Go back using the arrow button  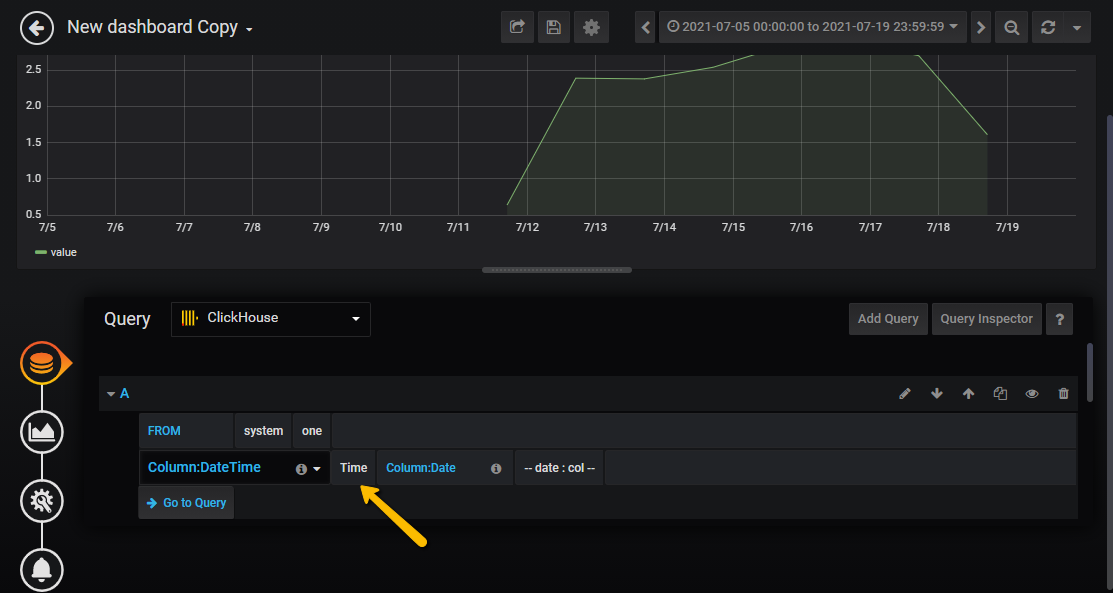pos(37,28)
